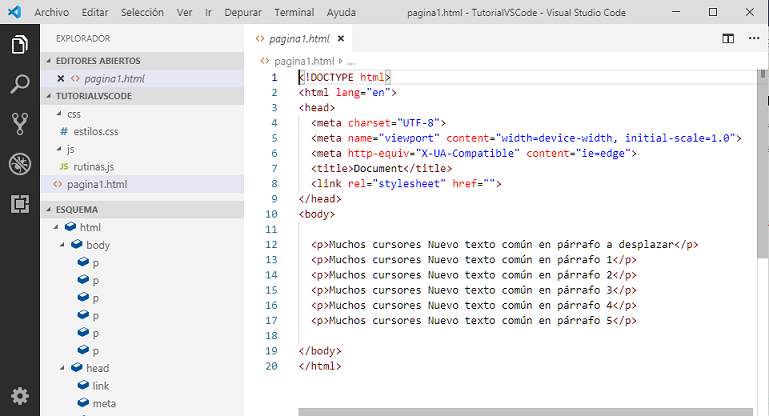Open the Terminal menu
769x416 pixels.
click(294, 12)
